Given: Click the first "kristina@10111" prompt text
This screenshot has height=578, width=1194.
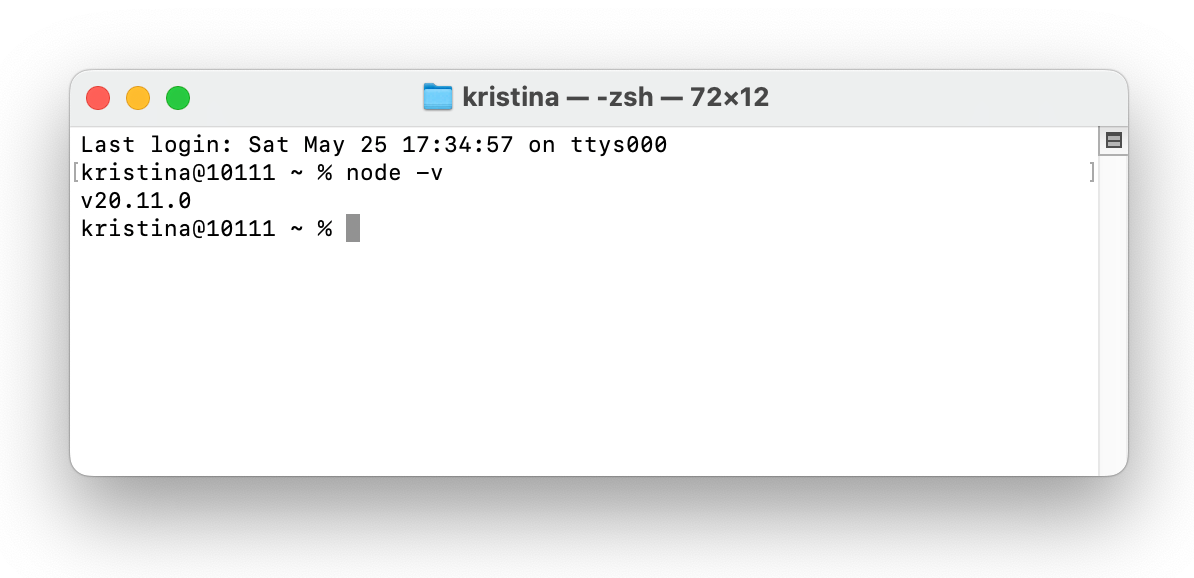Looking at the screenshot, I should pyautogui.click(x=178, y=173).
